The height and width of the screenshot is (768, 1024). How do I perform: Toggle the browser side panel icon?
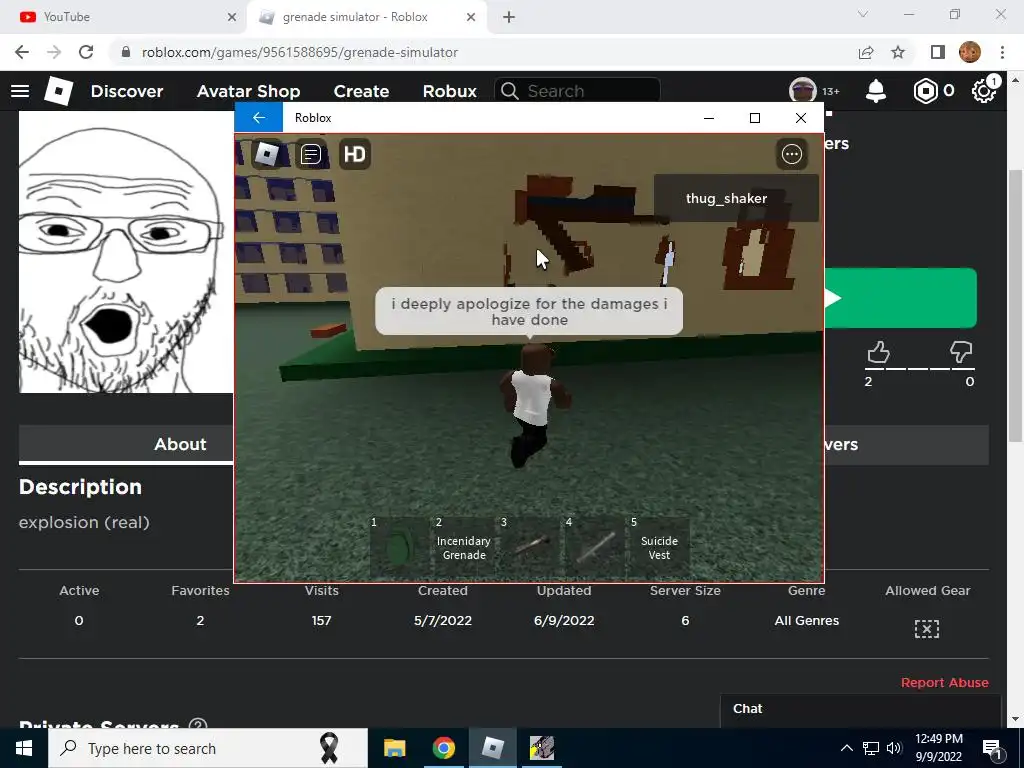coord(938,52)
